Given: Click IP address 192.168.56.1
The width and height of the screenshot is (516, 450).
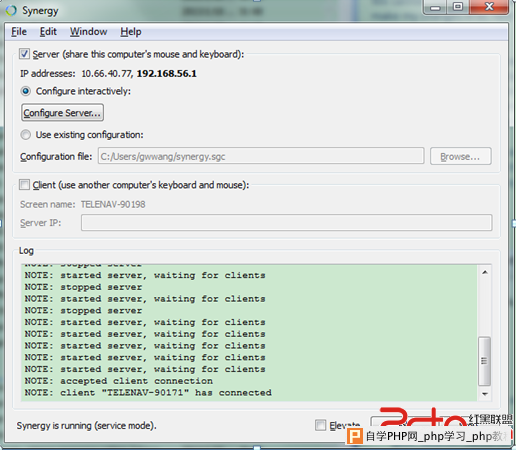Looking at the screenshot, I should pos(167,73).
